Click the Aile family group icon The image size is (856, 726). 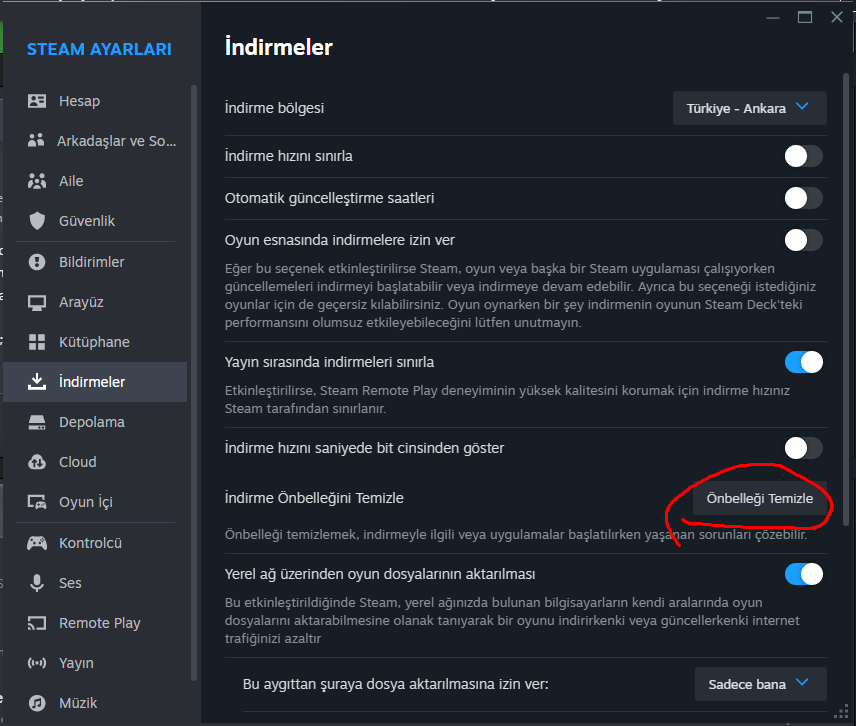37,181
